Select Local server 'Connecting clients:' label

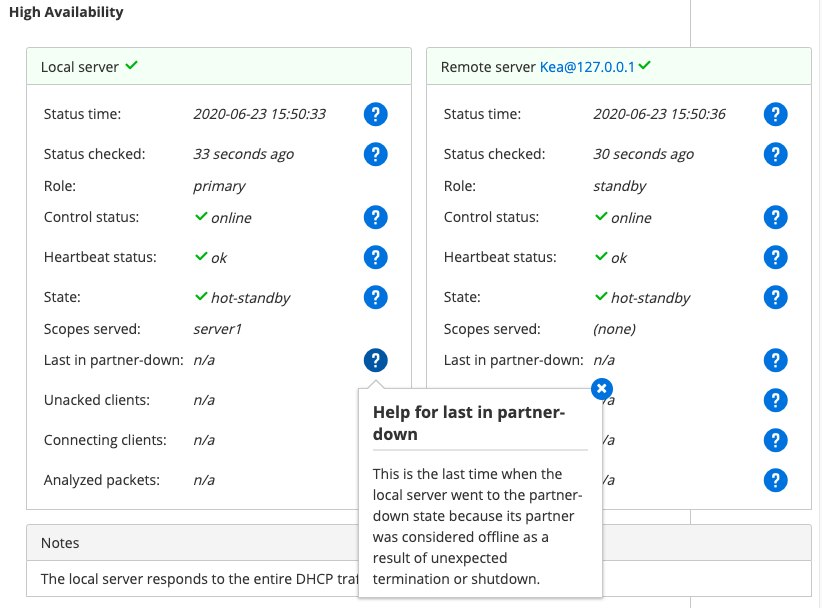[105, 440]
